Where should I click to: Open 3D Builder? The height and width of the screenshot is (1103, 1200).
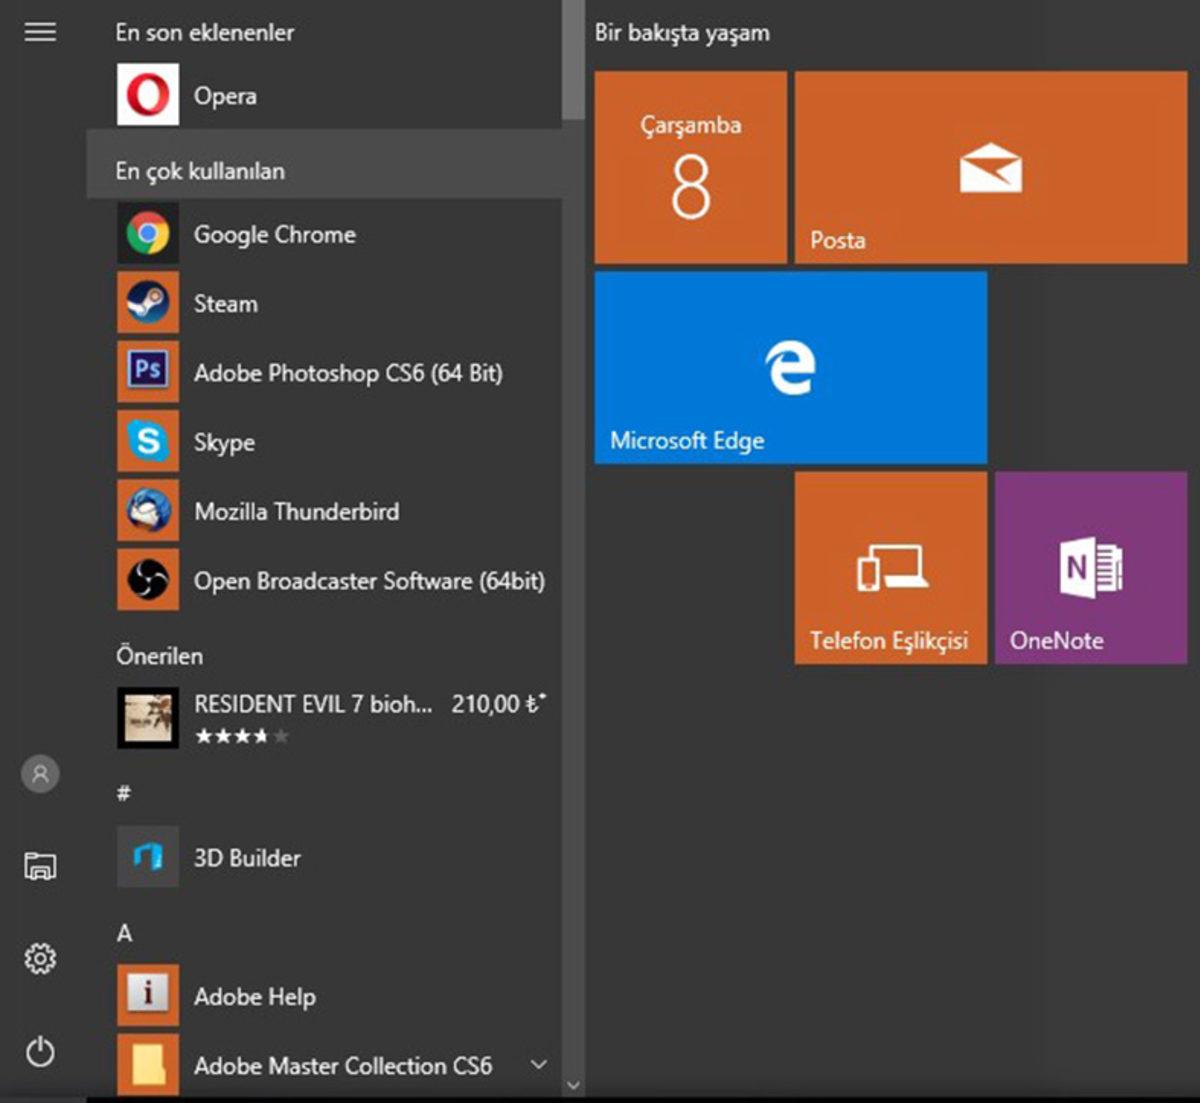pos(247,857)
